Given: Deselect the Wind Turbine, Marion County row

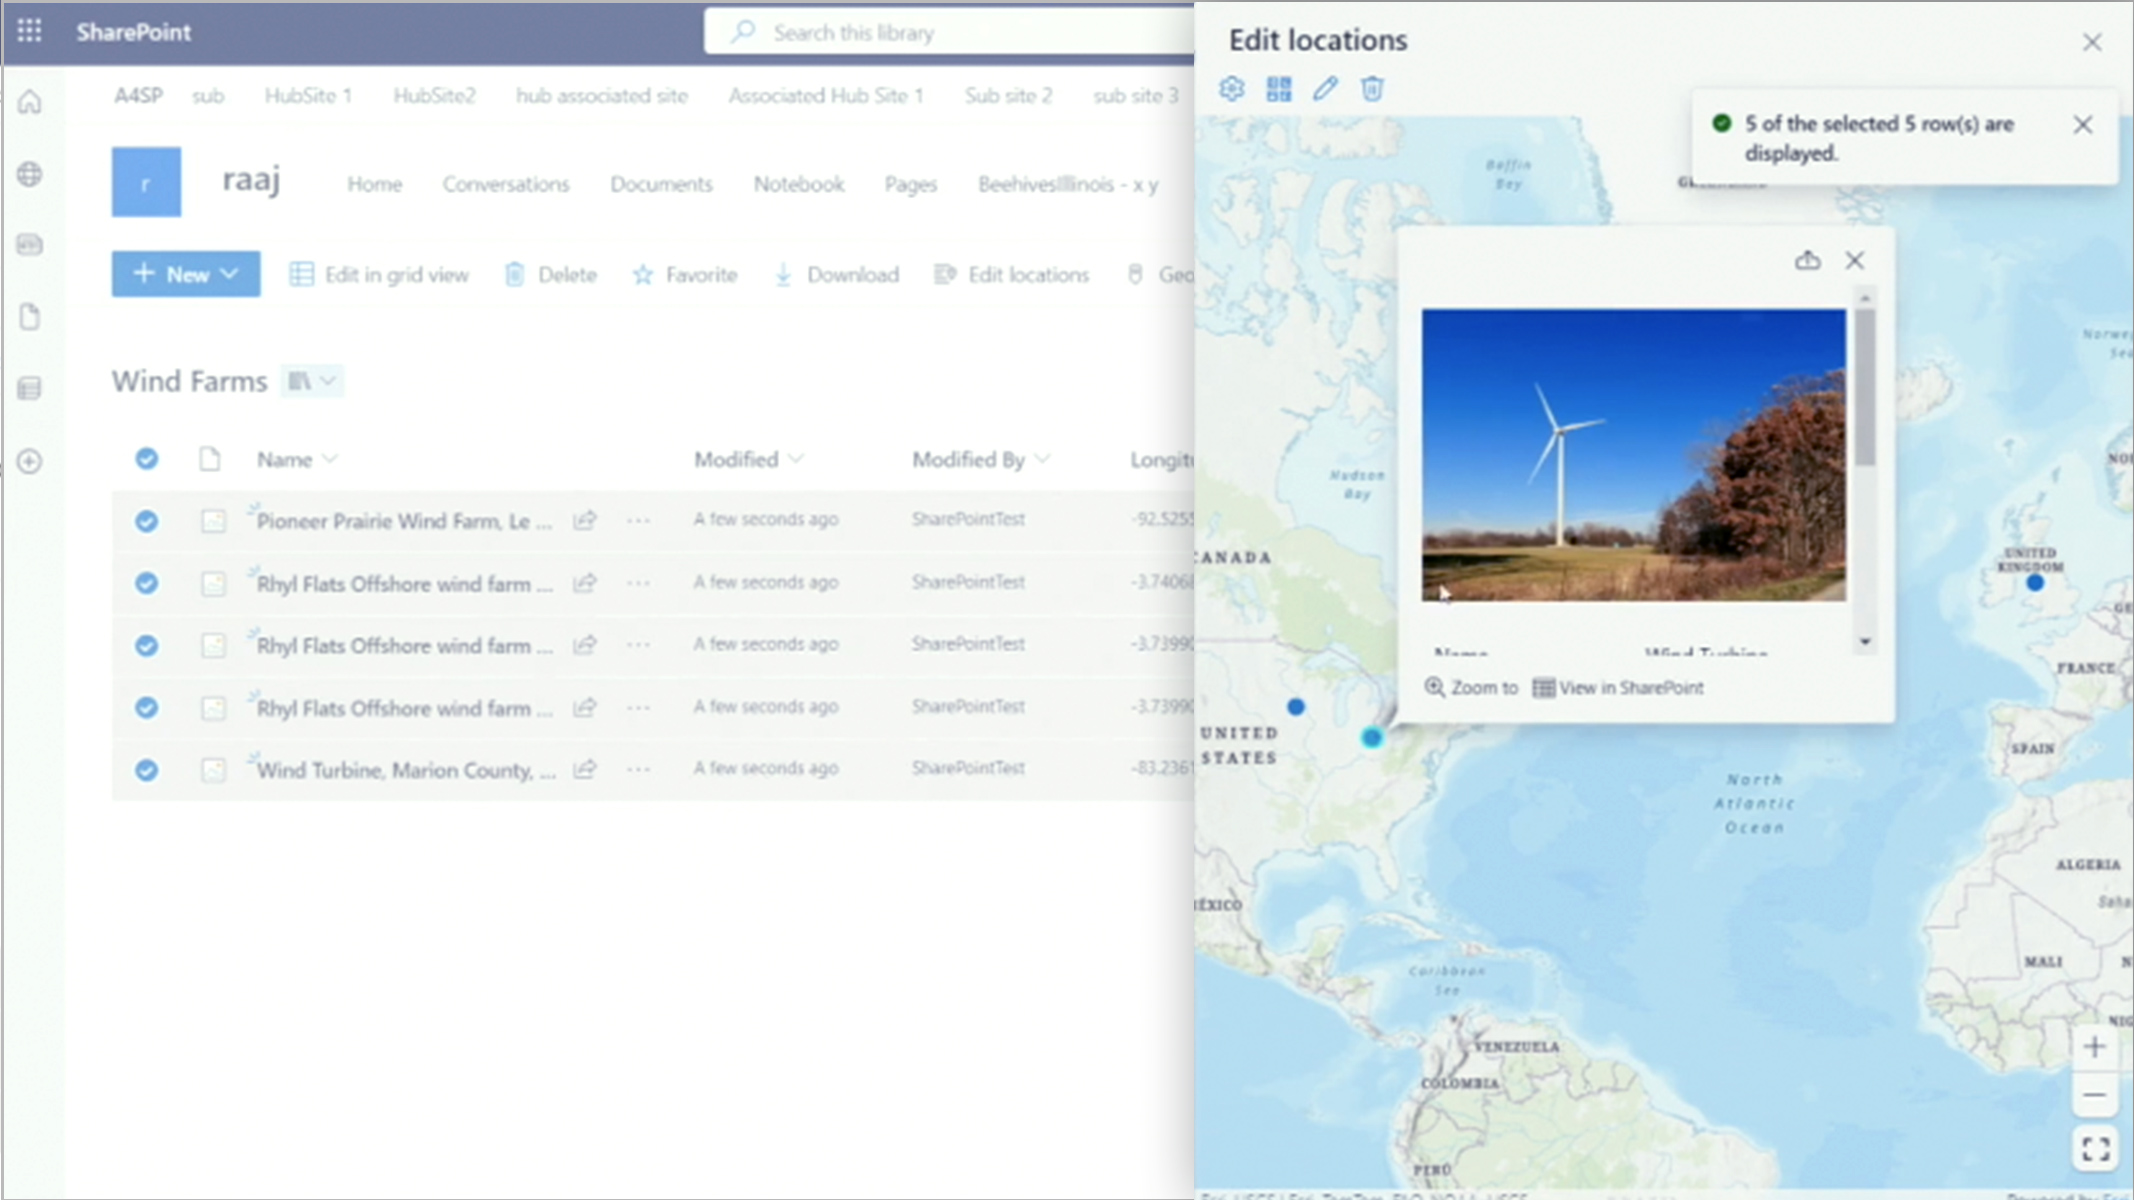Looking at the screenshot, I should (x=146, y=770).
